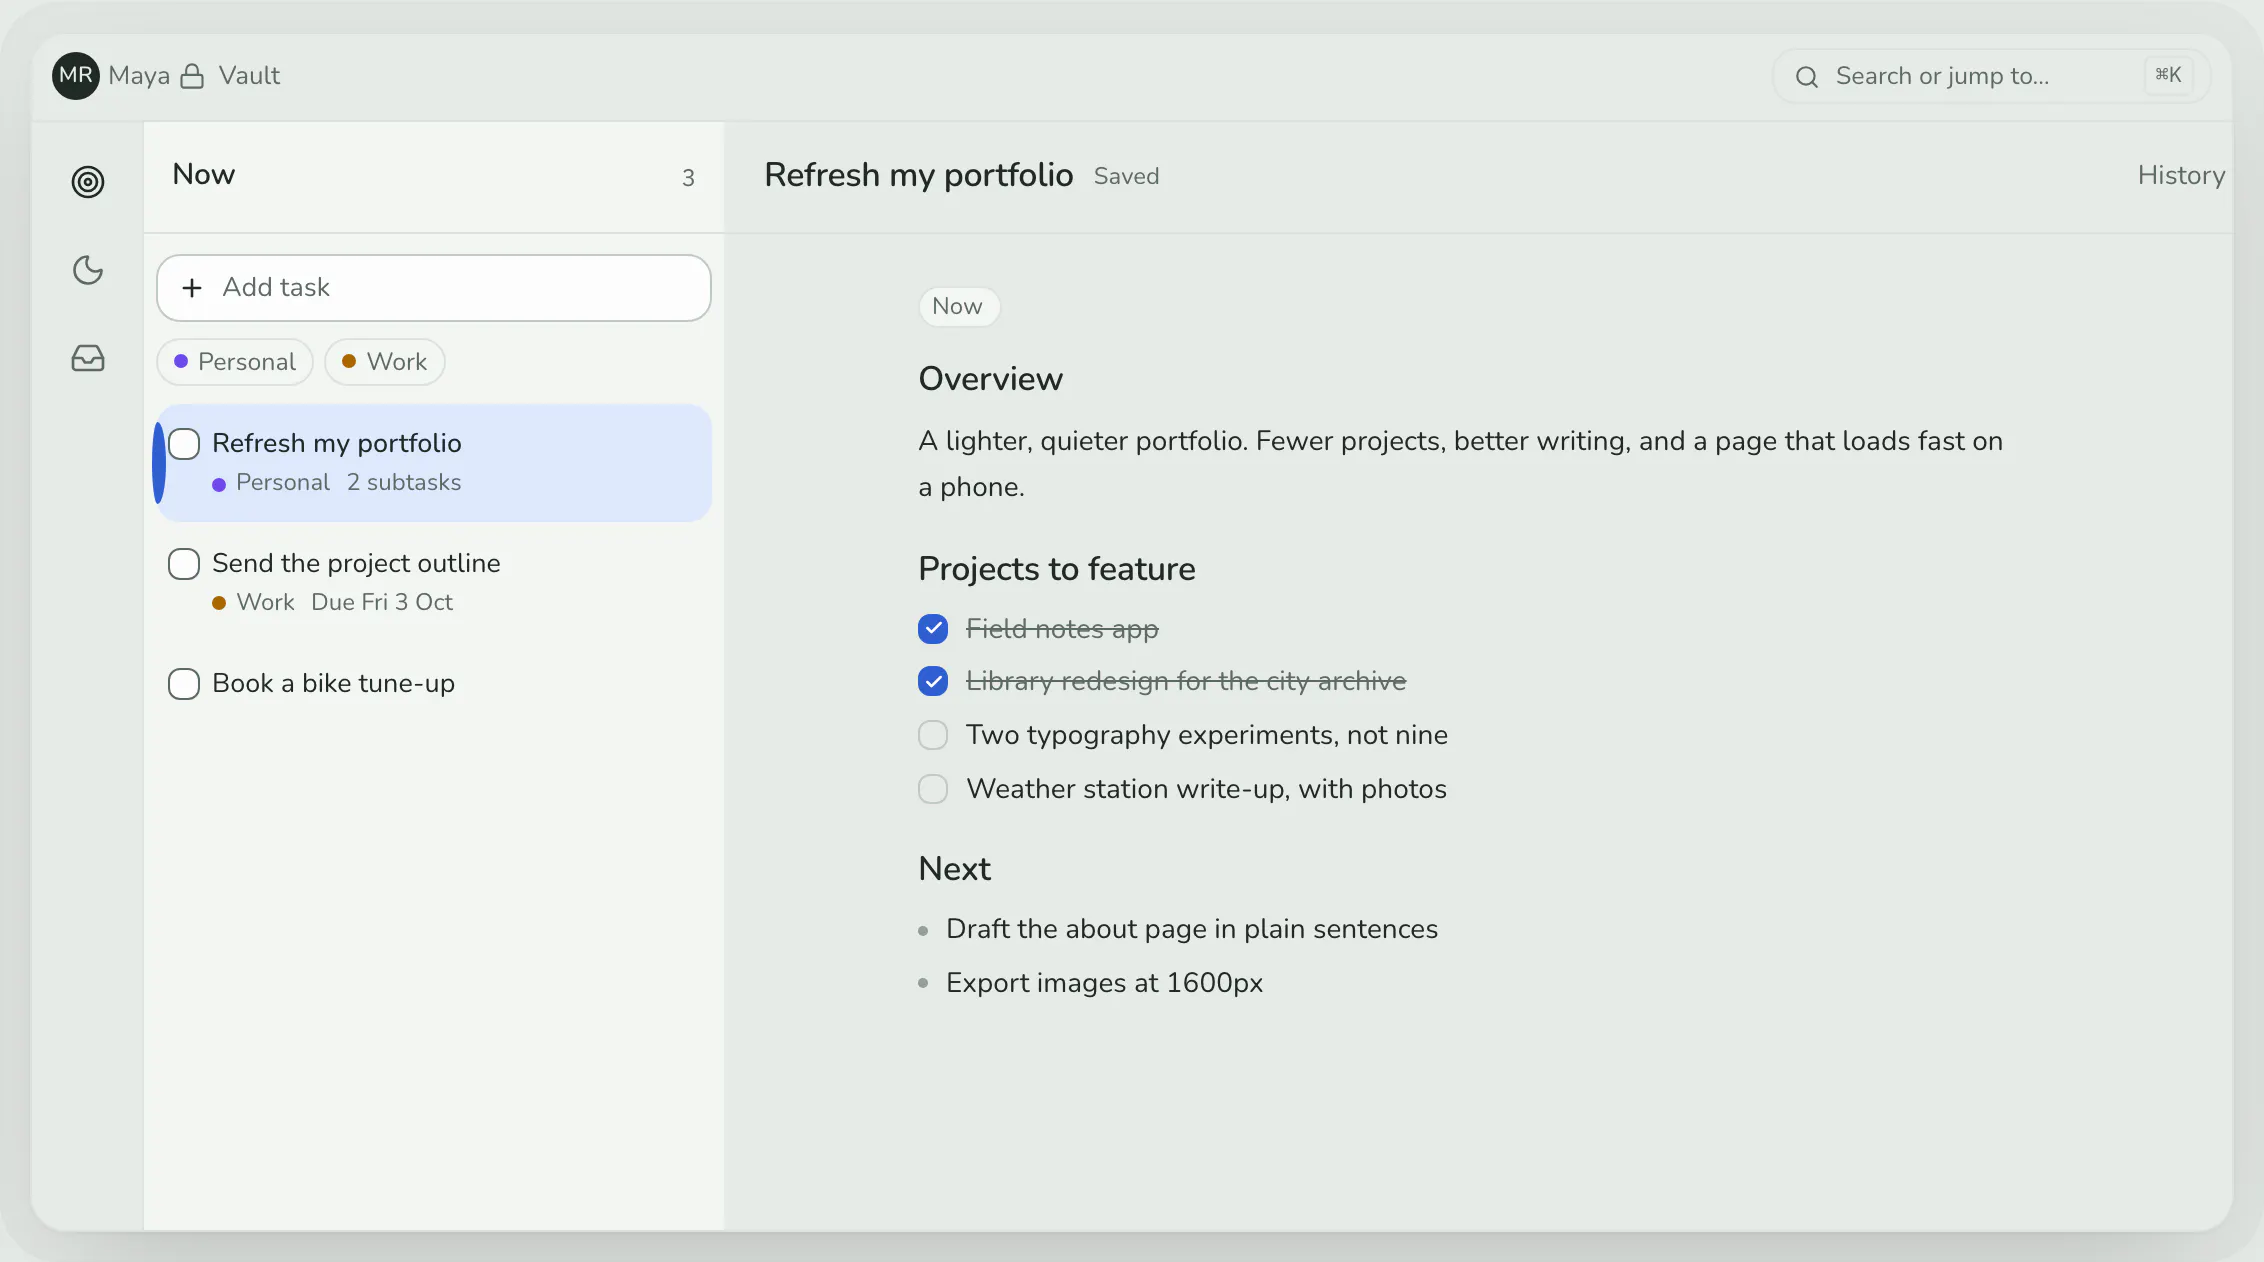Check off Book a bike tune-up
Viewport: 2264px width, 1262px height.
coord(184,684)
